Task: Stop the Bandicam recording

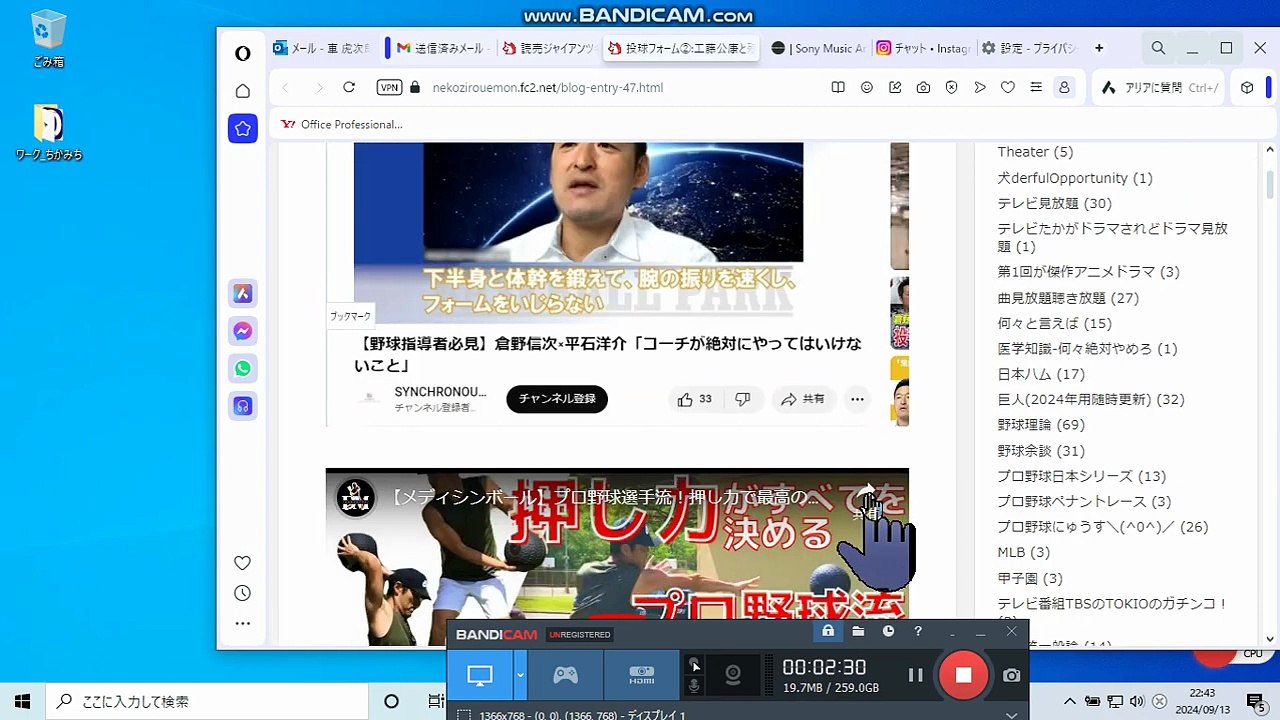Action: click(x=963, y=675)
